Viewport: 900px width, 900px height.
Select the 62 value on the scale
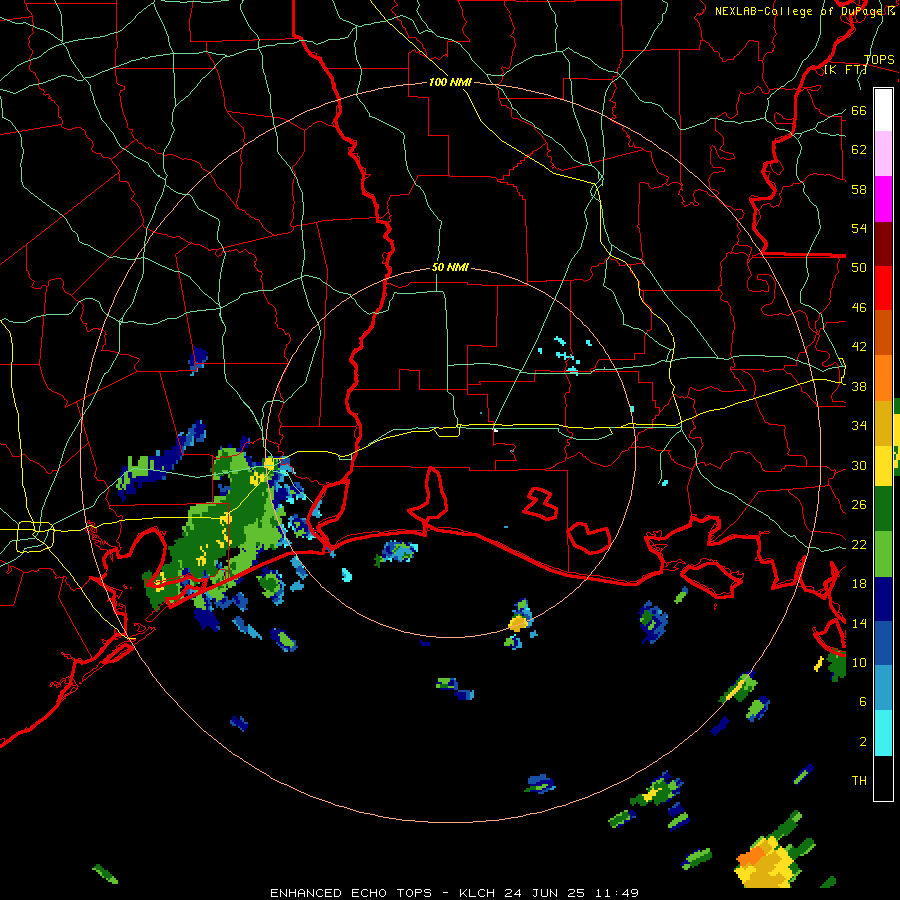coord(859,150)
